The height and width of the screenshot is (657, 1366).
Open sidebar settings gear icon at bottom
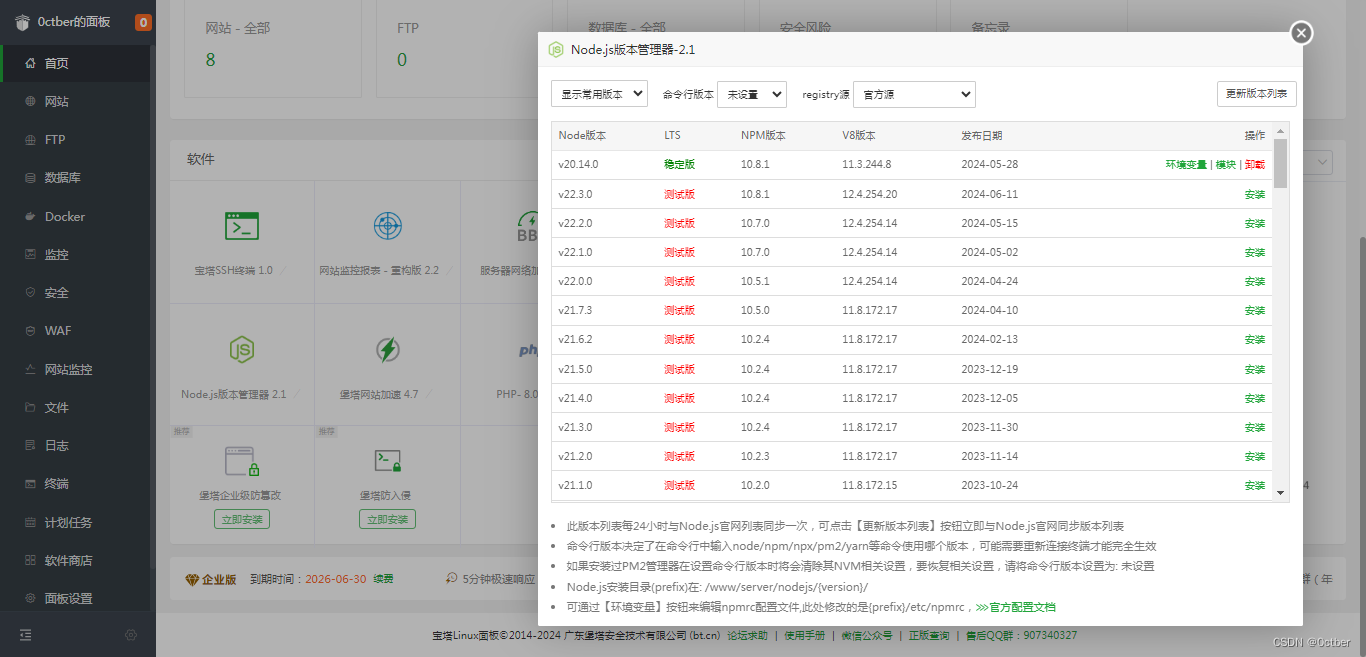(x=131, y=635)
